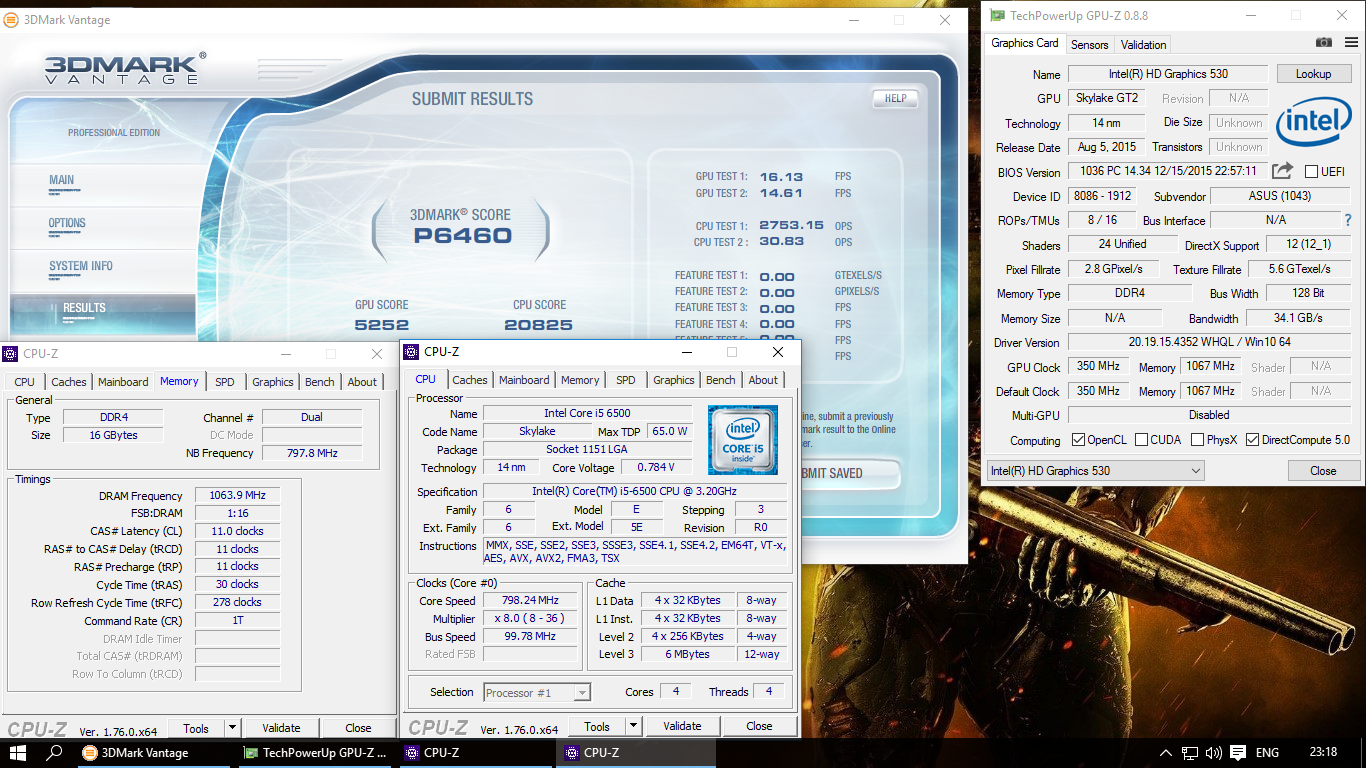Open the action center notification icon
Image resolution: width=1366 pixels, height=768 pixels.
1238,753
